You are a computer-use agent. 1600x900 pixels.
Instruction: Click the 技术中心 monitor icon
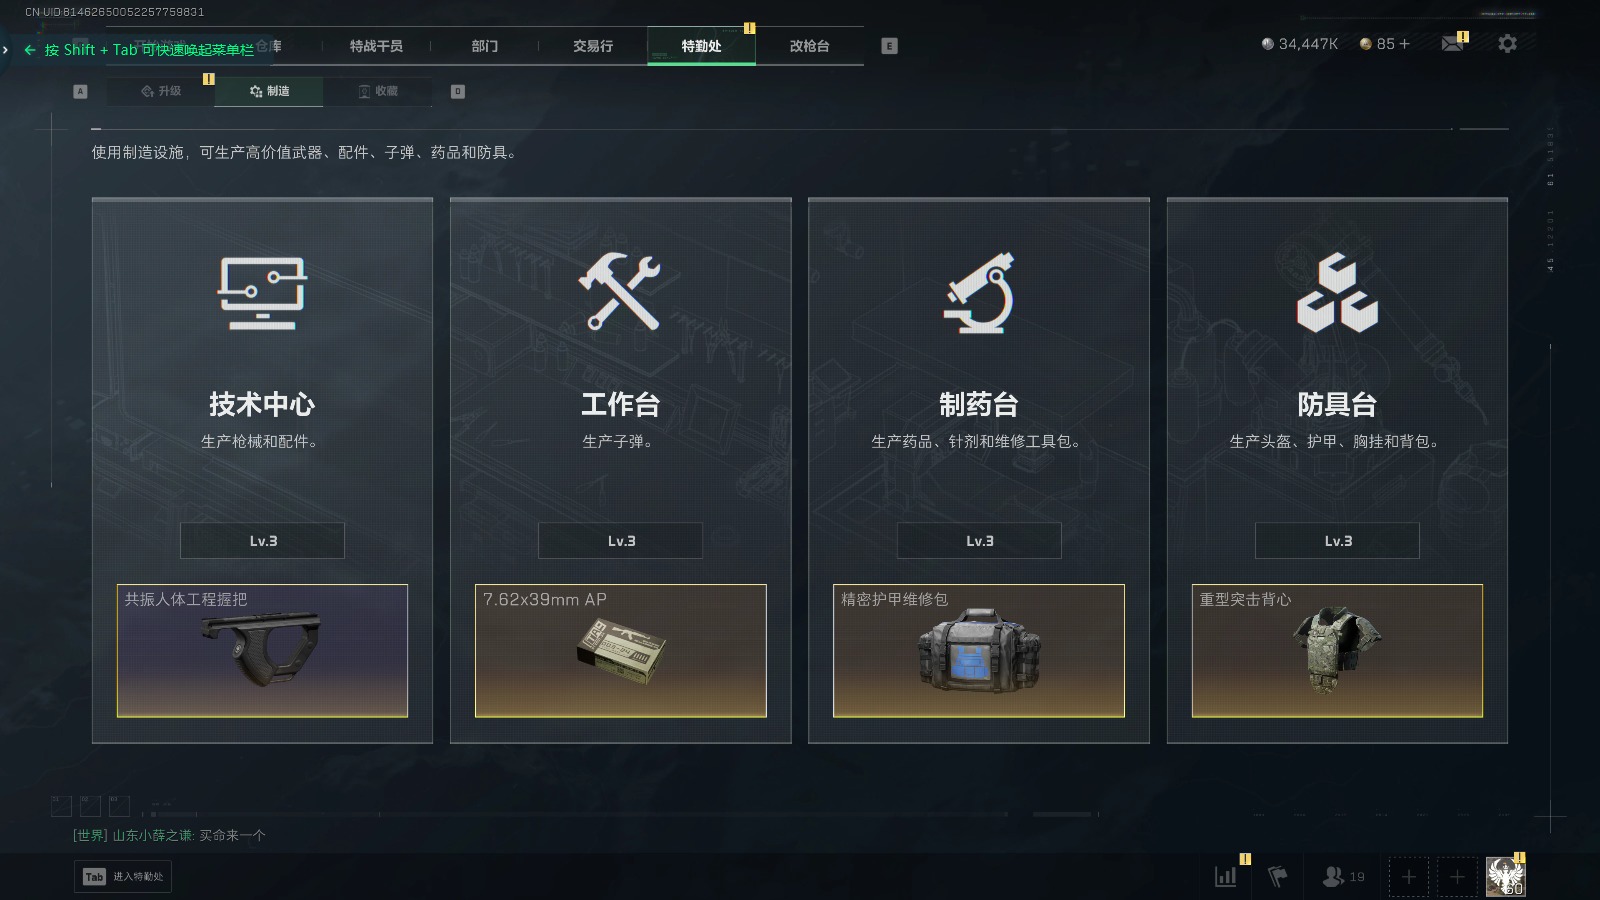coord(262,293)
